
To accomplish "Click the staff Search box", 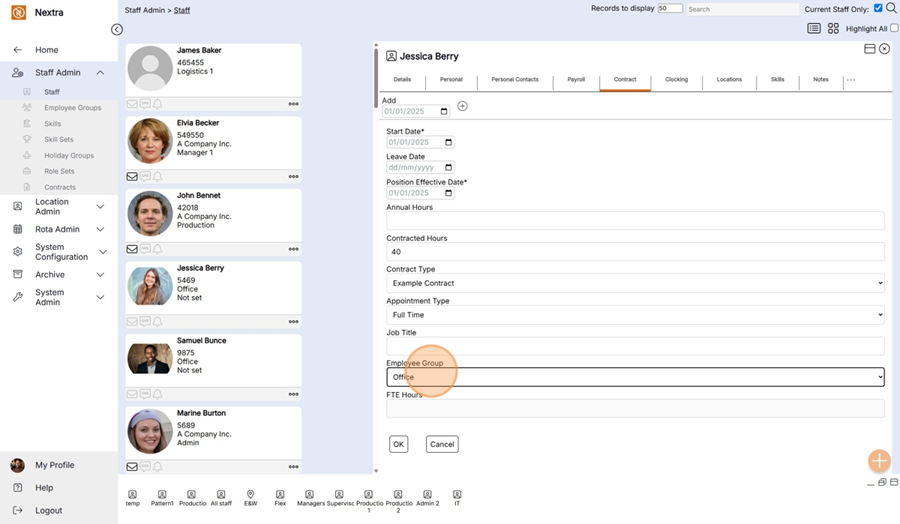I will 743,9.
